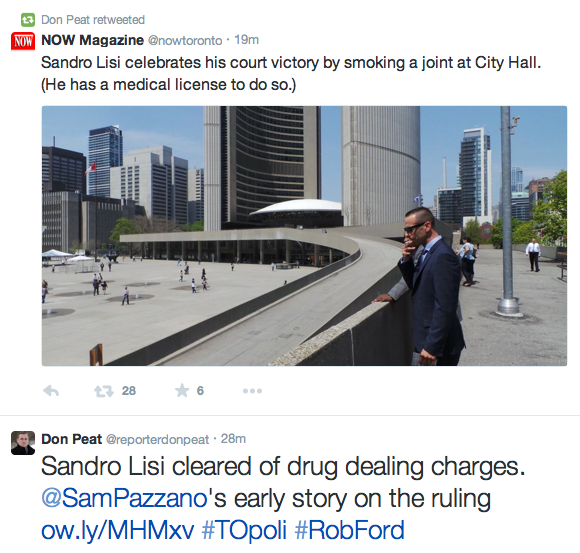580x553 pixels.
Task: Click the Don Peat author name
Action: pos(71,439)
